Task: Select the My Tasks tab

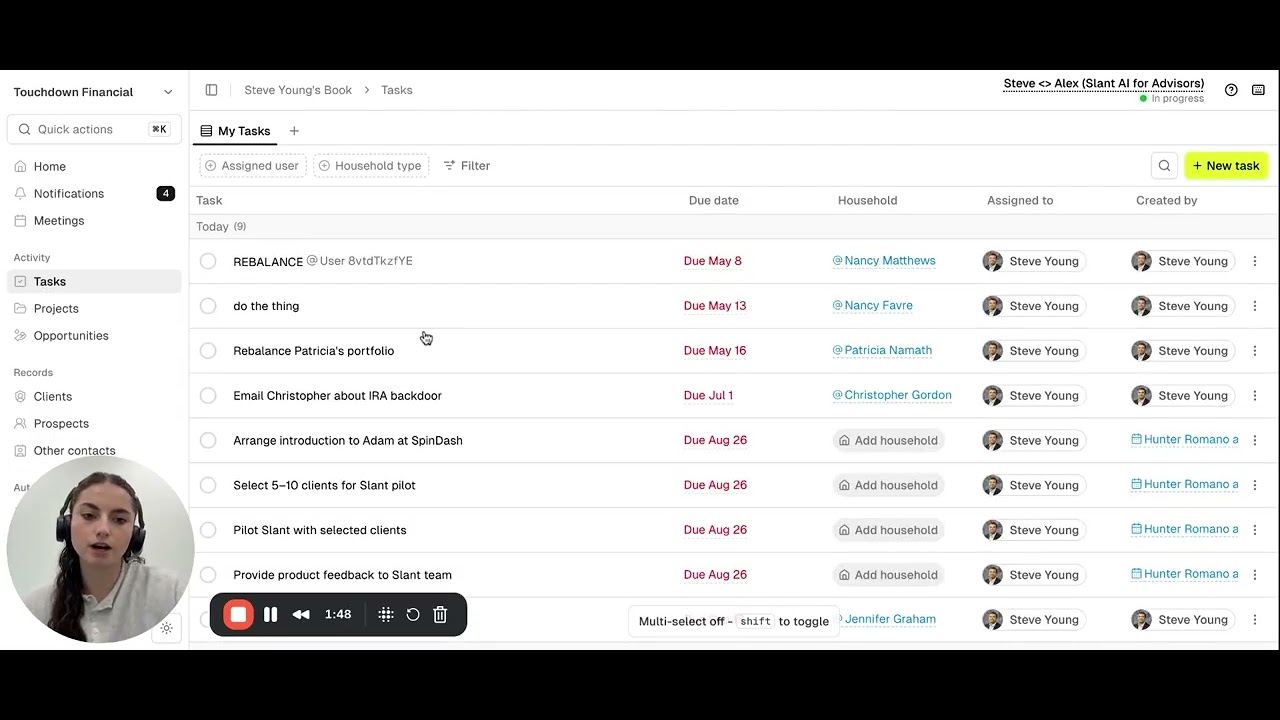Action: [x=235, y=131]
